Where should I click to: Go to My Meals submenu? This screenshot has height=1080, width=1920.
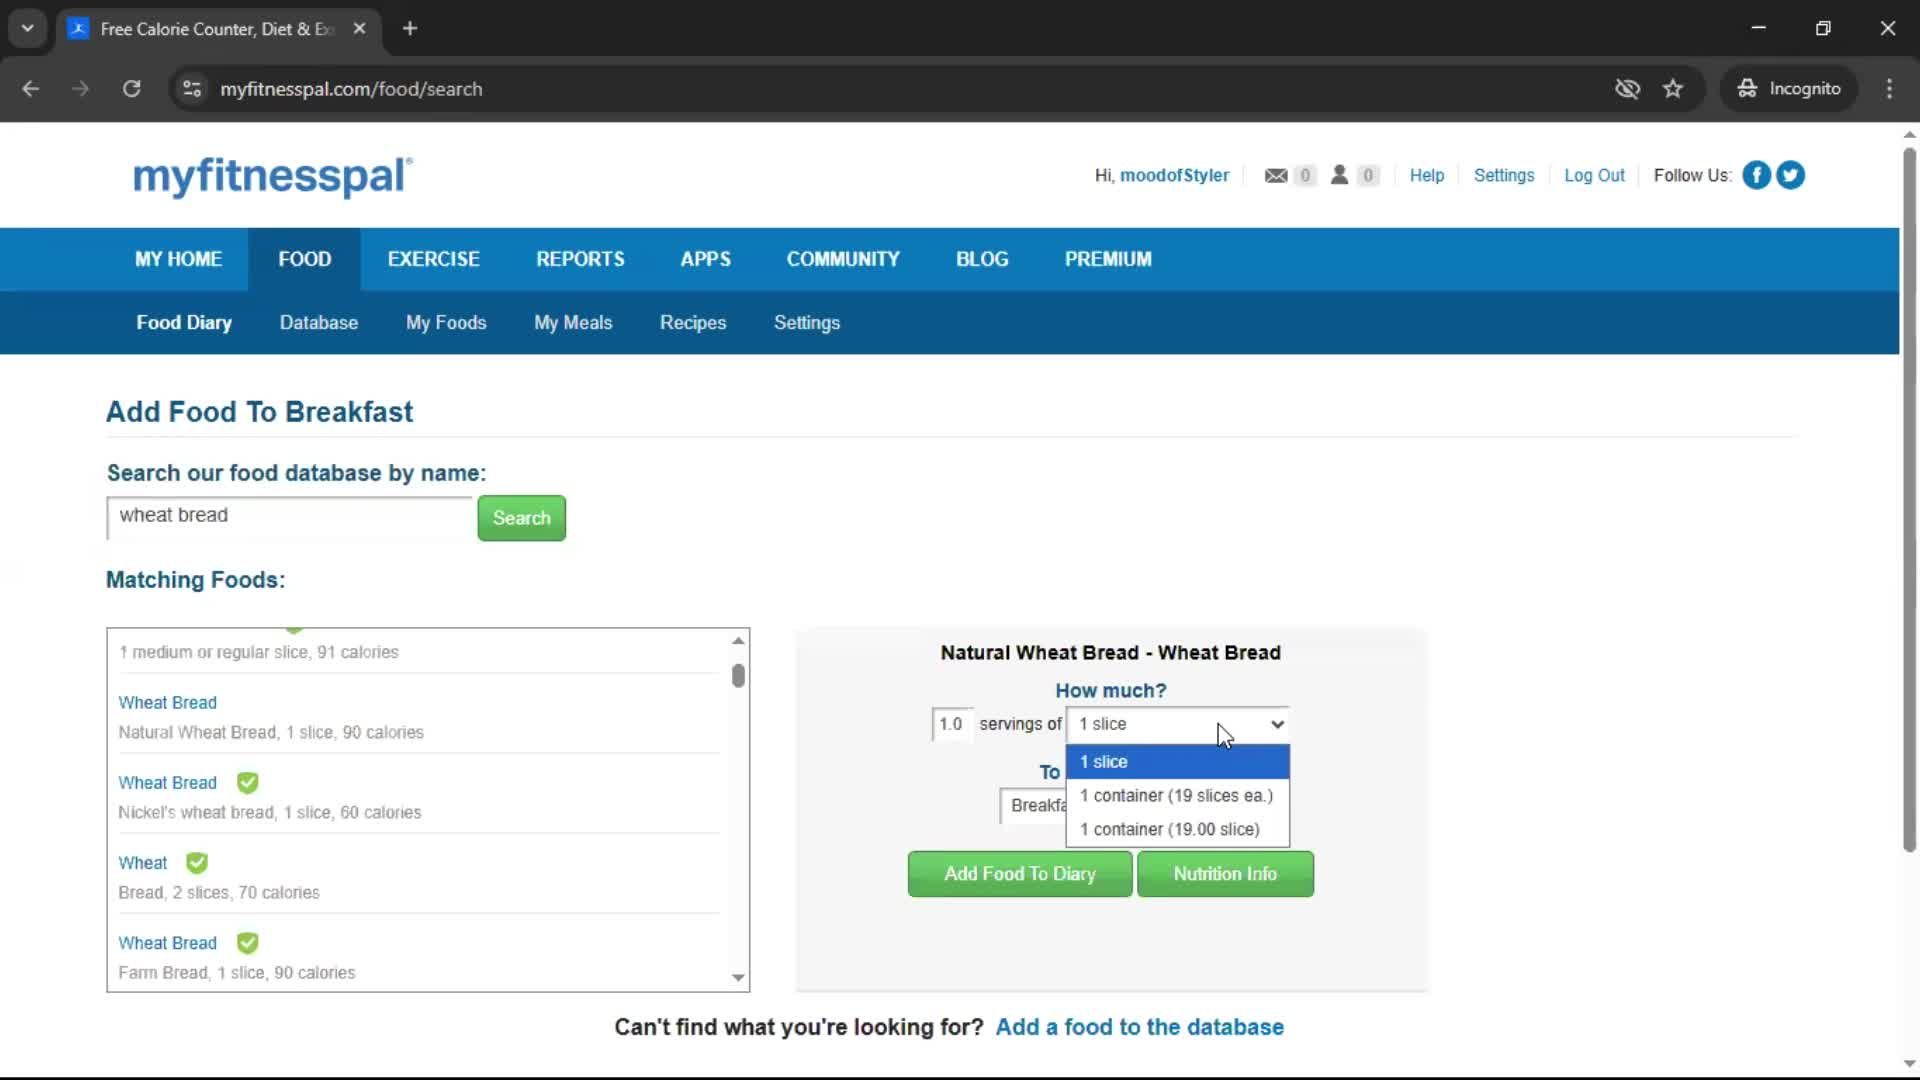(x=573, y=323)
